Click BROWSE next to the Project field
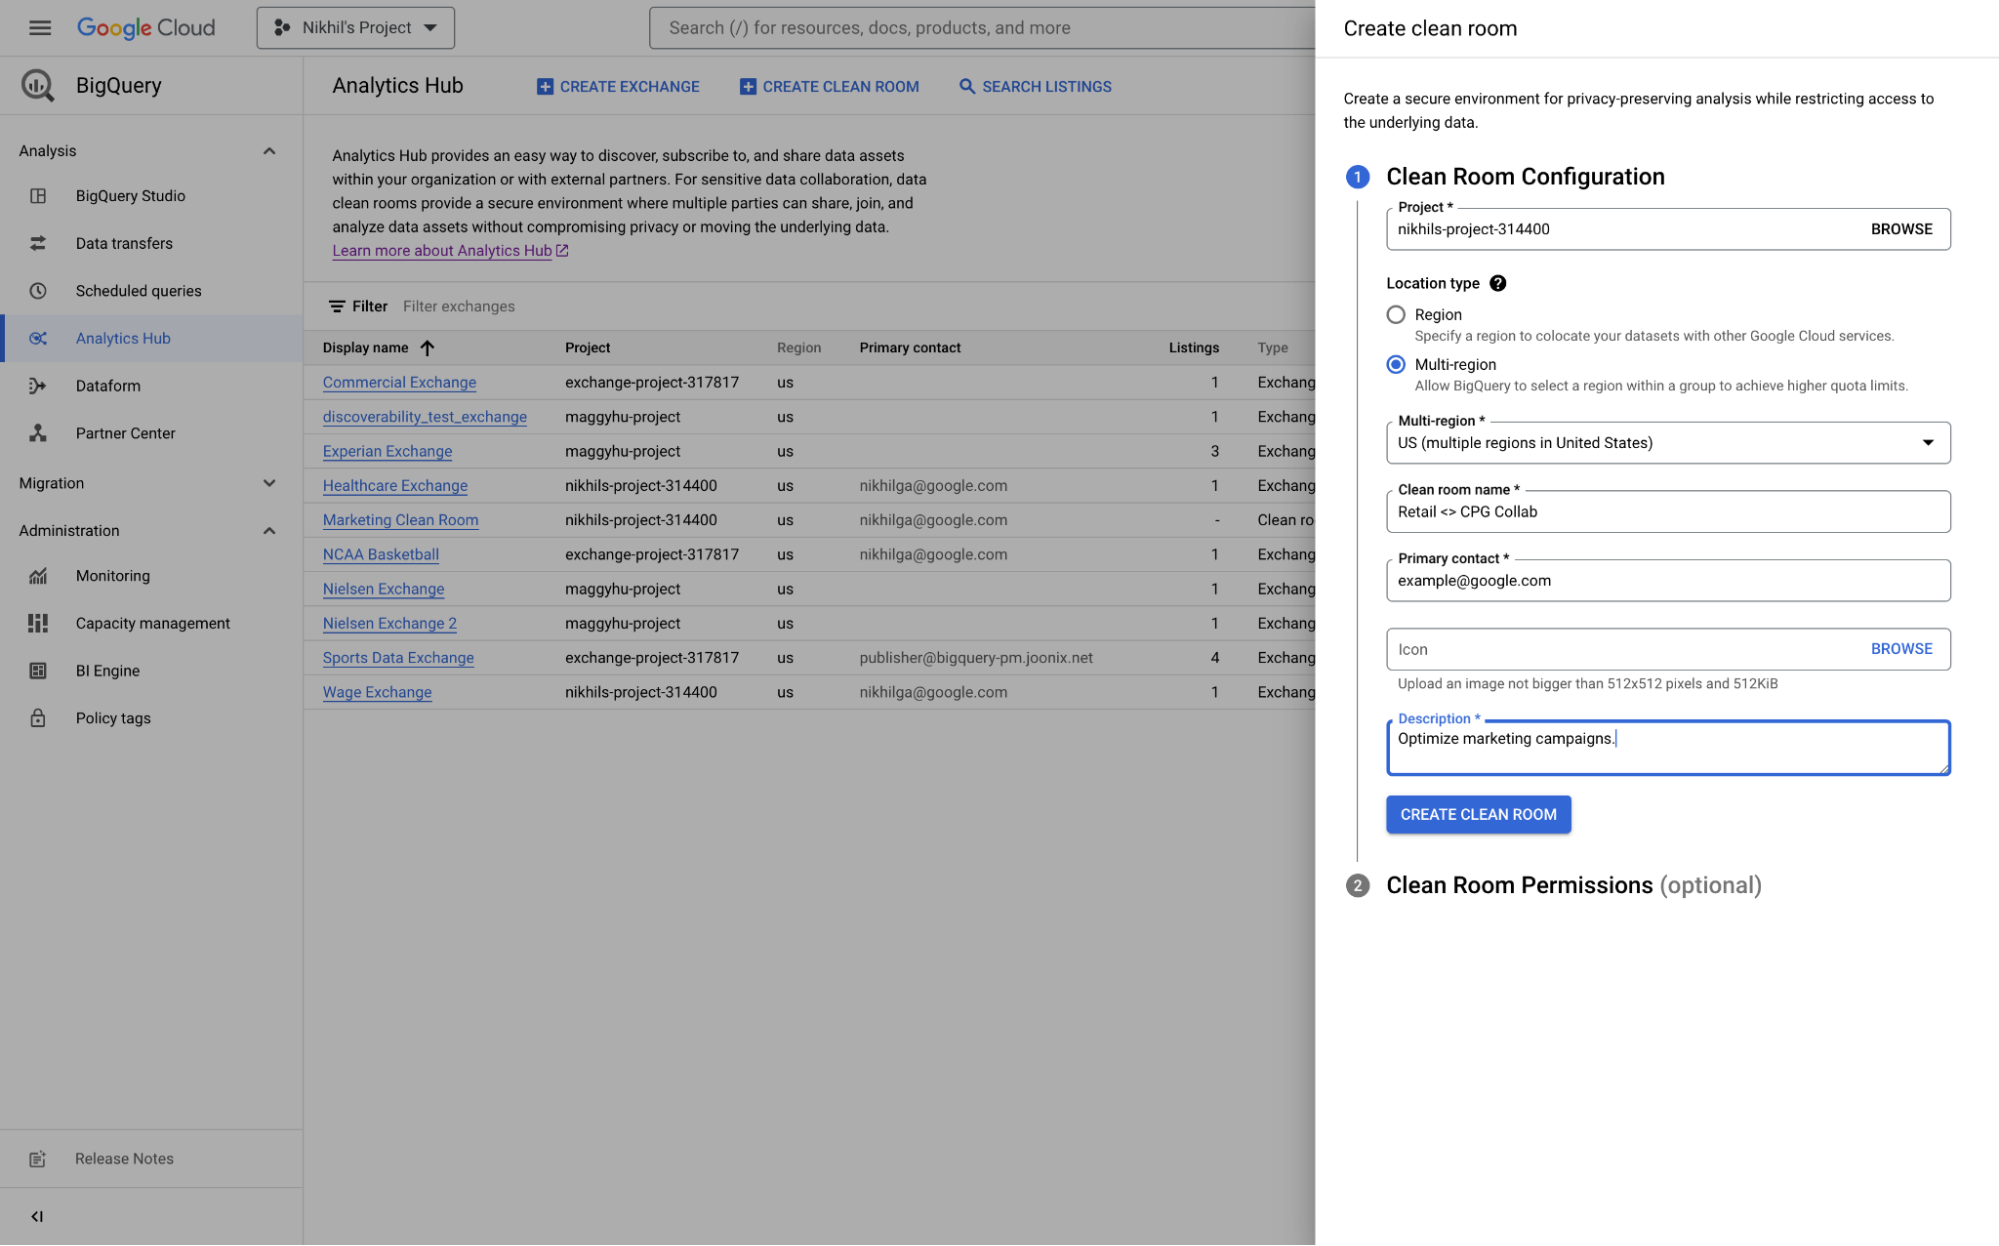Viewport: 1999px width, 1246px height. coord(1901,229)
